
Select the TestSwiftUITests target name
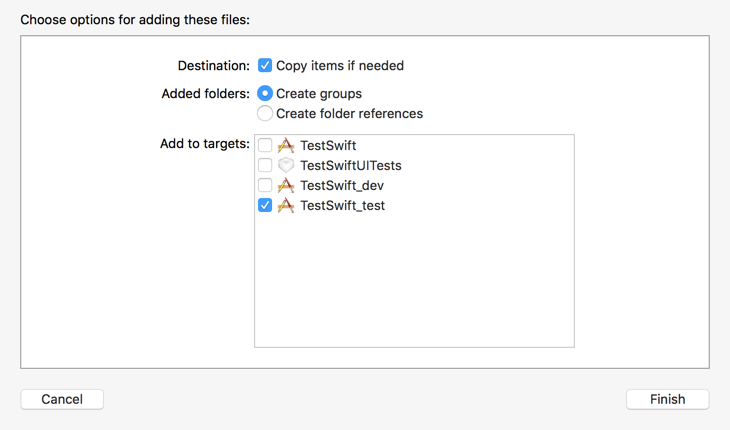(x=351, y=166)
